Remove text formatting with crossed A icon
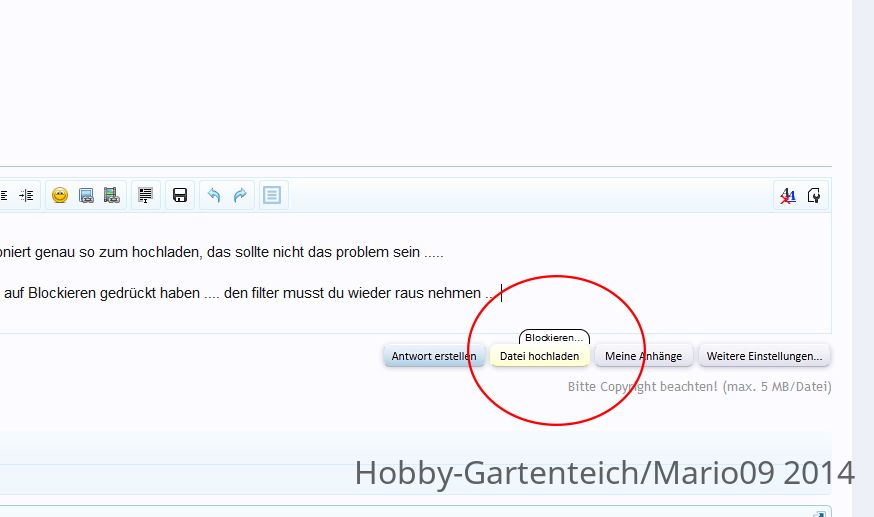874x517 pixels. pos(788,196)
